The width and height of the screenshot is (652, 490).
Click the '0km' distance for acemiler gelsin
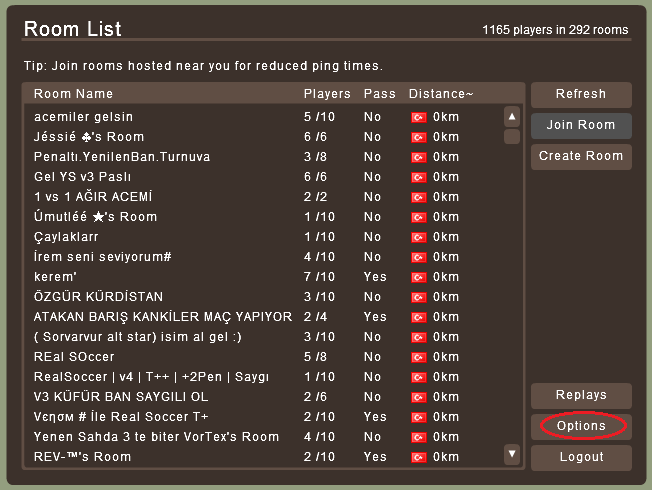click(446, 117)
